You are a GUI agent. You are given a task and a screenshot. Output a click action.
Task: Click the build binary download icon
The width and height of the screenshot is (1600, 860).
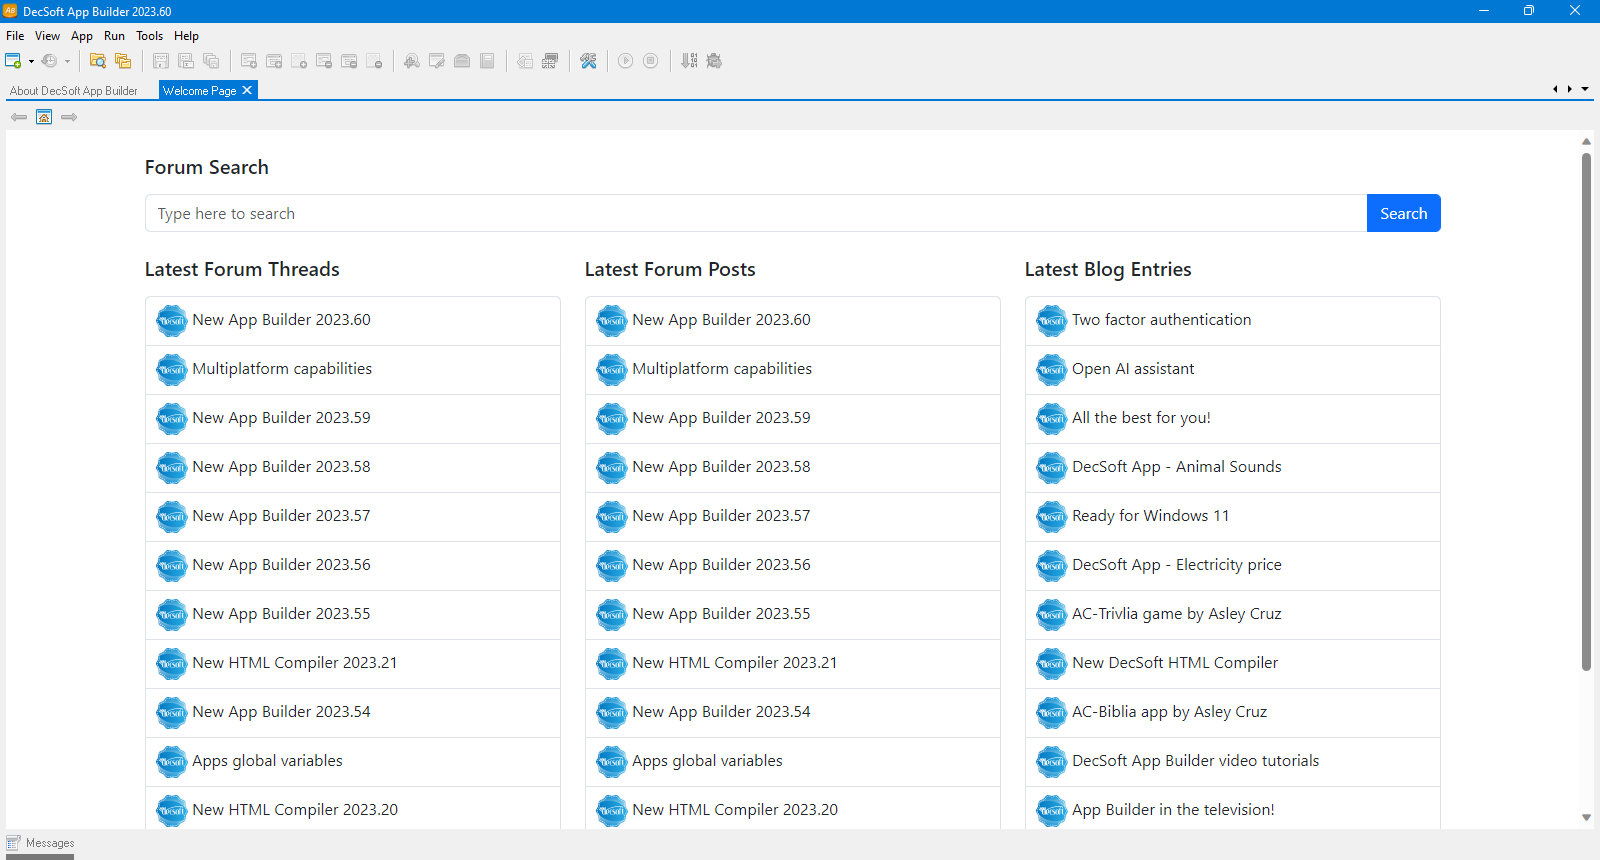tap(689, 61)
